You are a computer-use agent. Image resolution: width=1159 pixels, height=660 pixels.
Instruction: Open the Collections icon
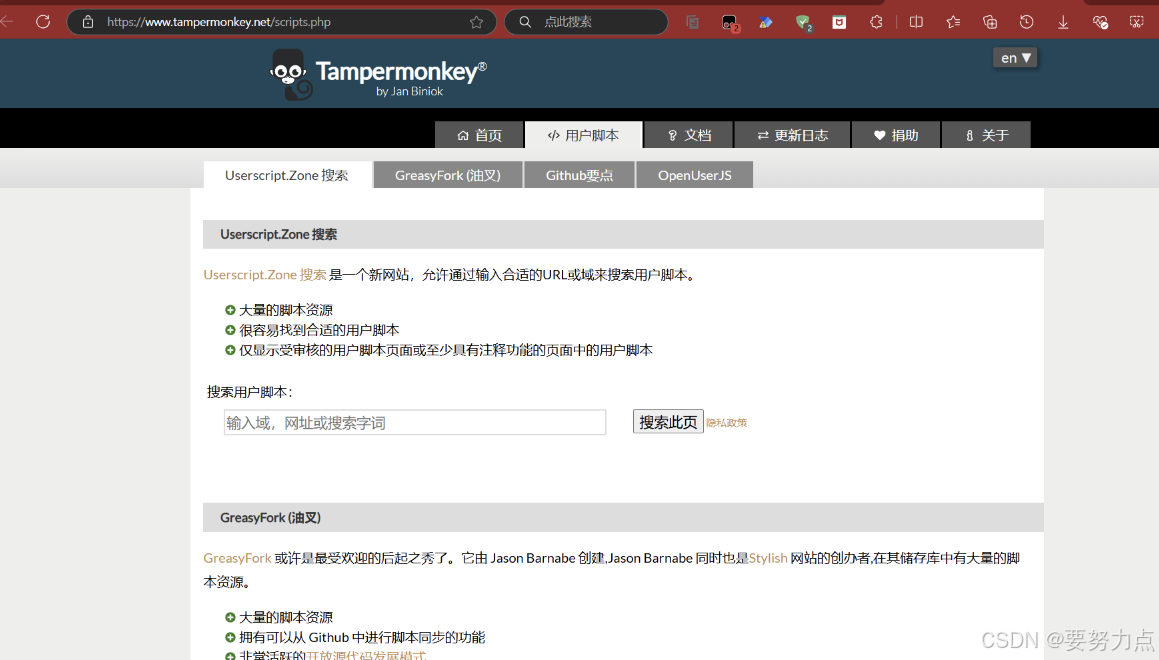(x=990, y=22)
